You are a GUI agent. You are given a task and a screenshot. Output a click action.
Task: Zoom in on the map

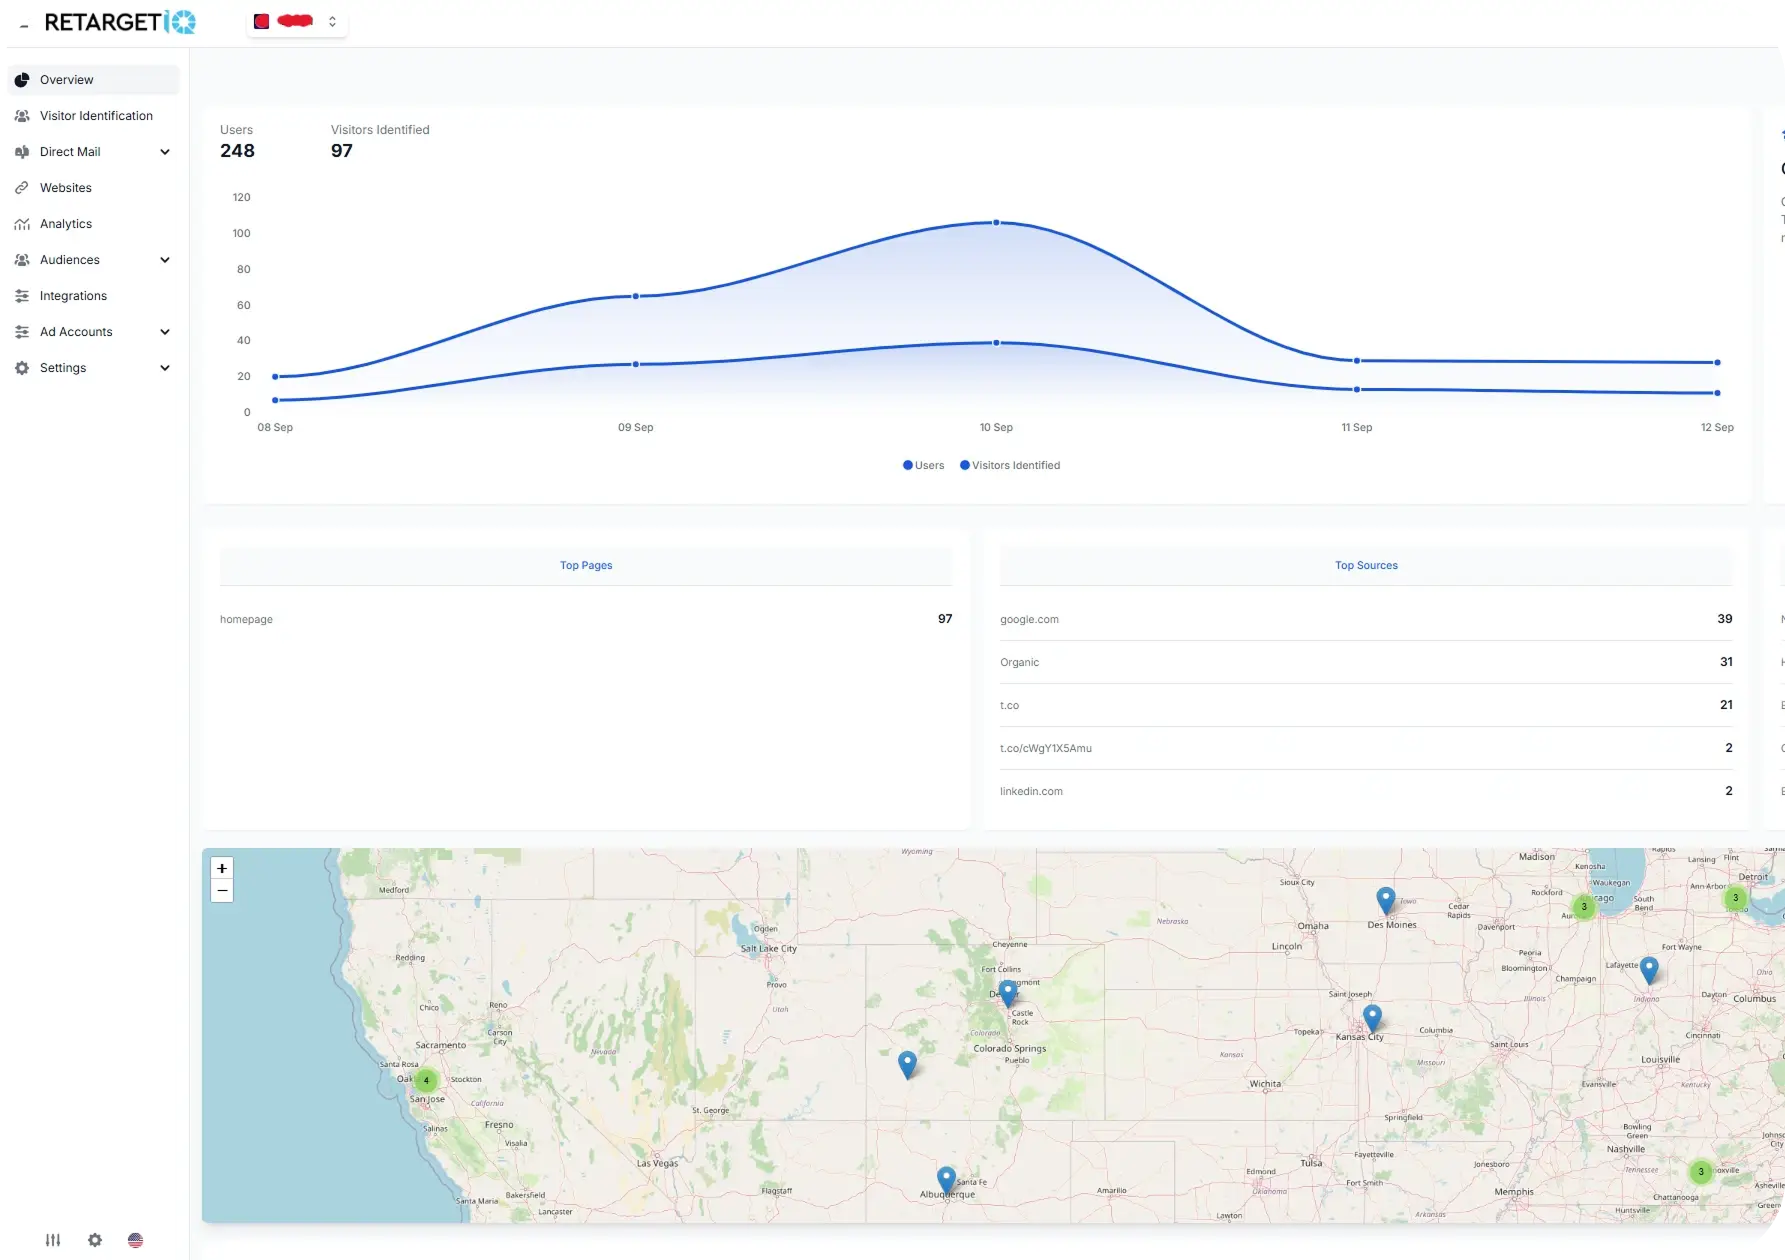point(222,868)
